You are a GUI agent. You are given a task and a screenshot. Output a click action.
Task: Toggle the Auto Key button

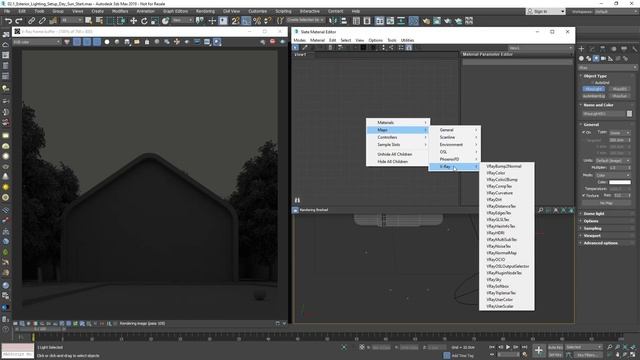(x=555, y=347)
